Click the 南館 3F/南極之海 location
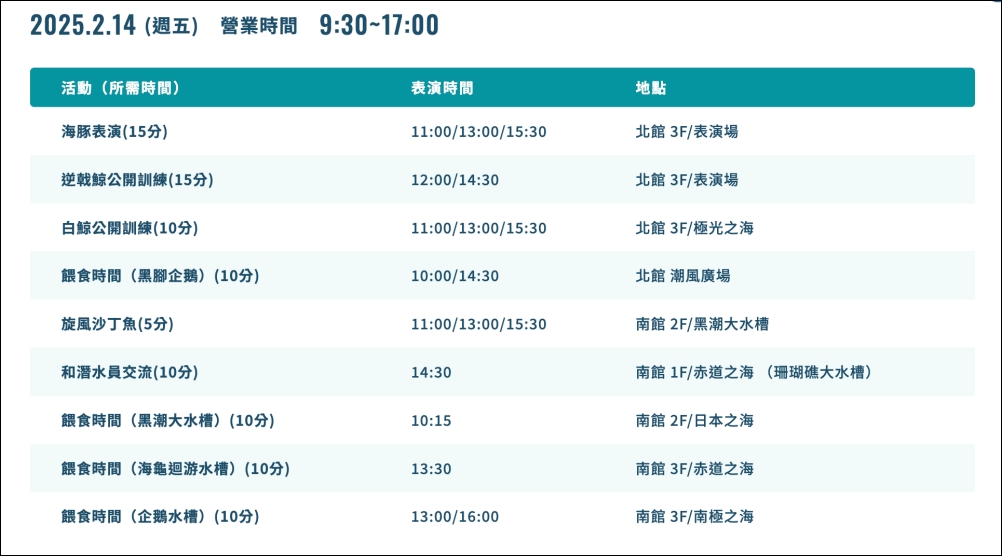The width and height of the screenshot is (1002, 556). (x=694, y=517)
